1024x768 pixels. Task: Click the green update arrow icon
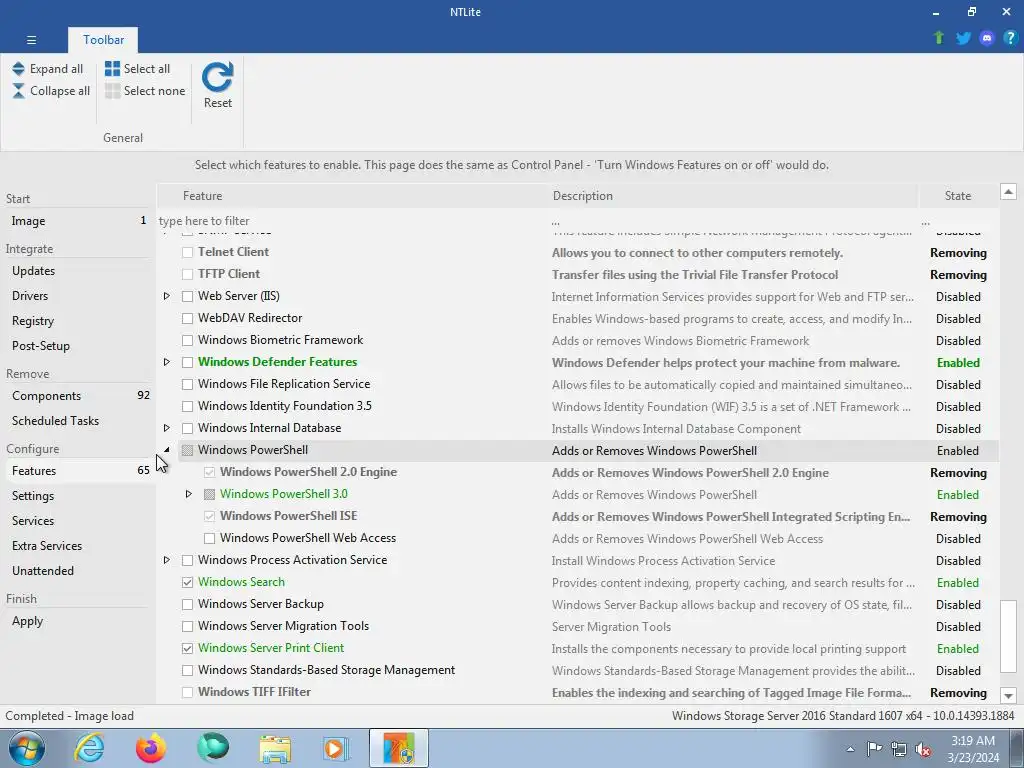tap(939, 38)
